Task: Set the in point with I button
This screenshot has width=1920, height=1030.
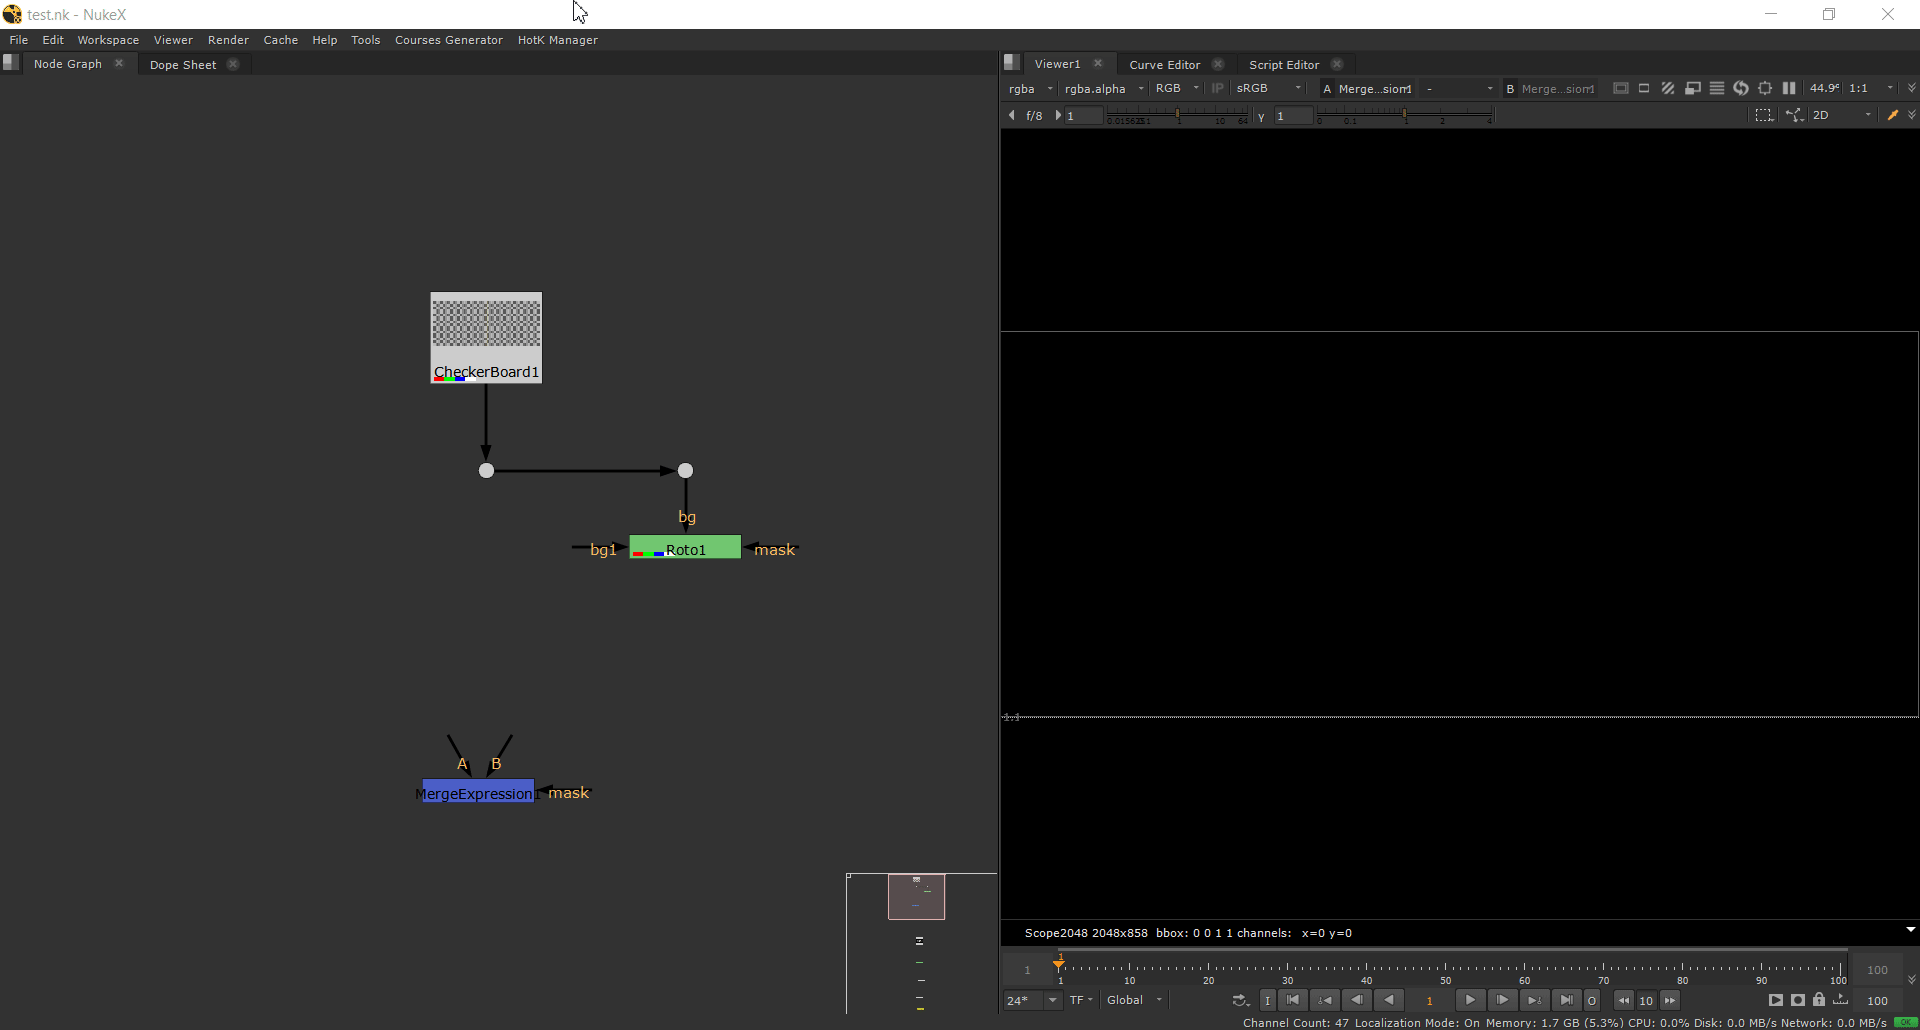Action: point(1267,1000)
